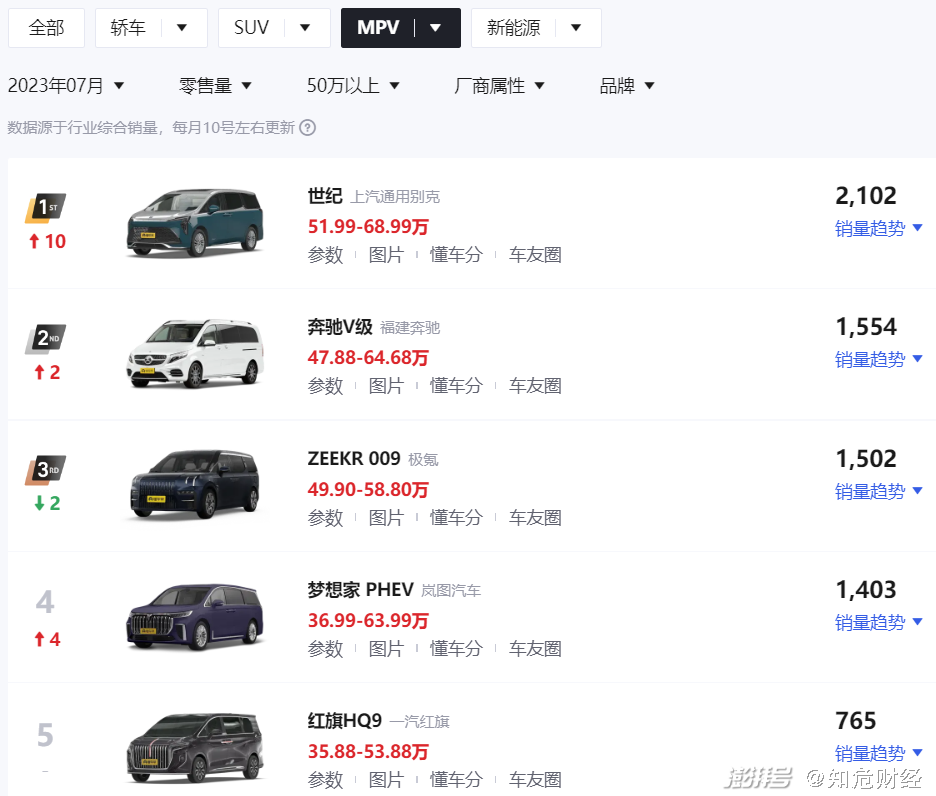The image size is (936, 796).
Task: Open the 2023年07月 date dropdown
Action: coord(66,86)
